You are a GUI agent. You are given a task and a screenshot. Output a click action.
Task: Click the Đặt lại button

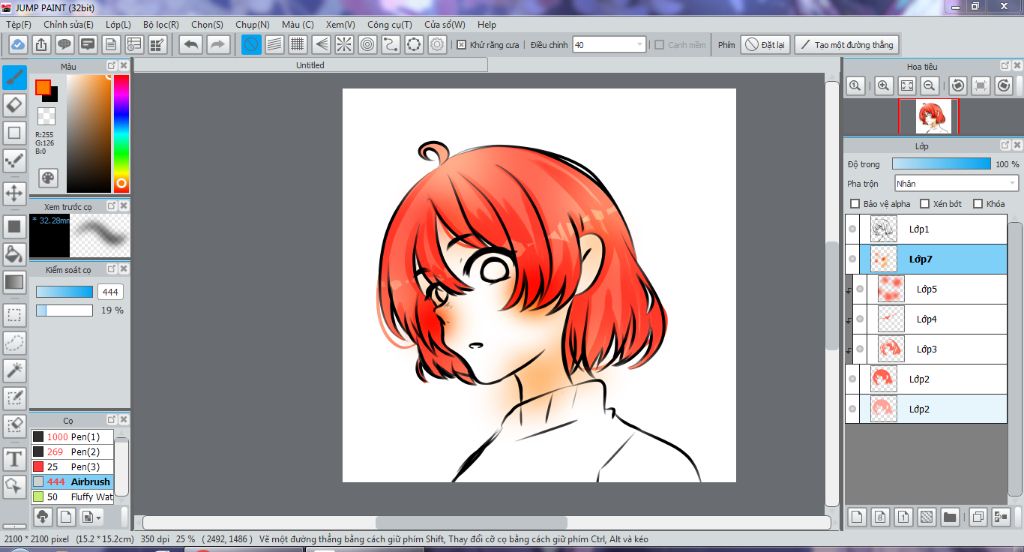pyautogui.click(x=766, y=44)
